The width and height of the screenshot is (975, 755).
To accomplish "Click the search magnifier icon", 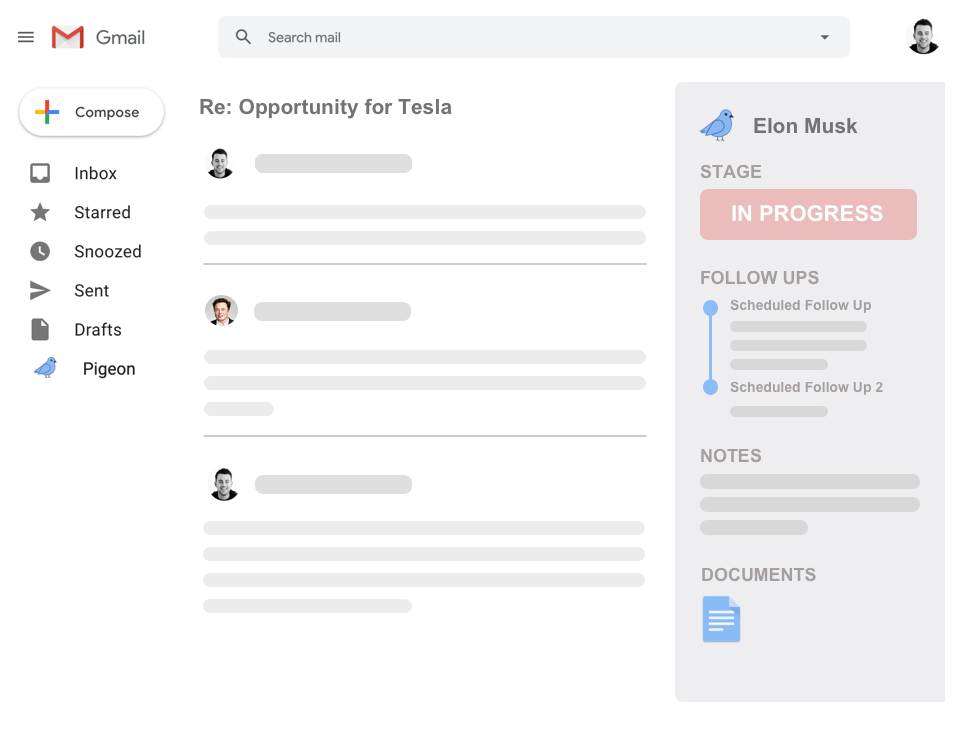I will (x=243, y=37).
